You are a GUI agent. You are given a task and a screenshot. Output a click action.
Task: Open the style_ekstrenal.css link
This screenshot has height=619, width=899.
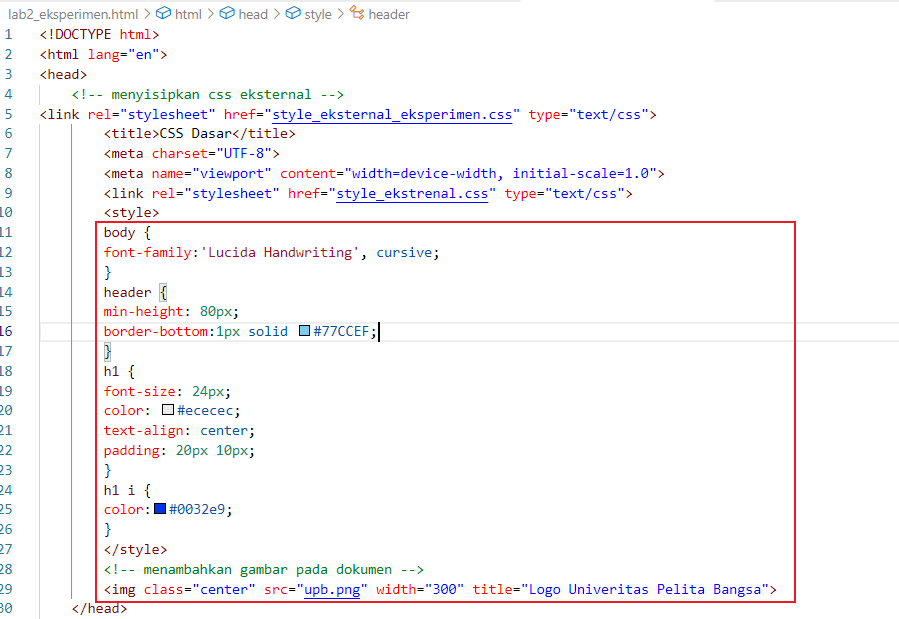pos(412,193)
